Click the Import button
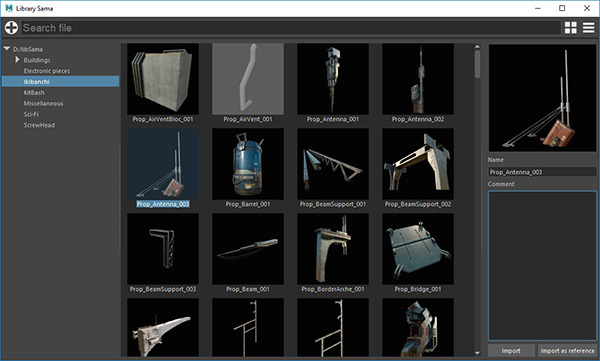The image size is (600, 361). [511, 350]
